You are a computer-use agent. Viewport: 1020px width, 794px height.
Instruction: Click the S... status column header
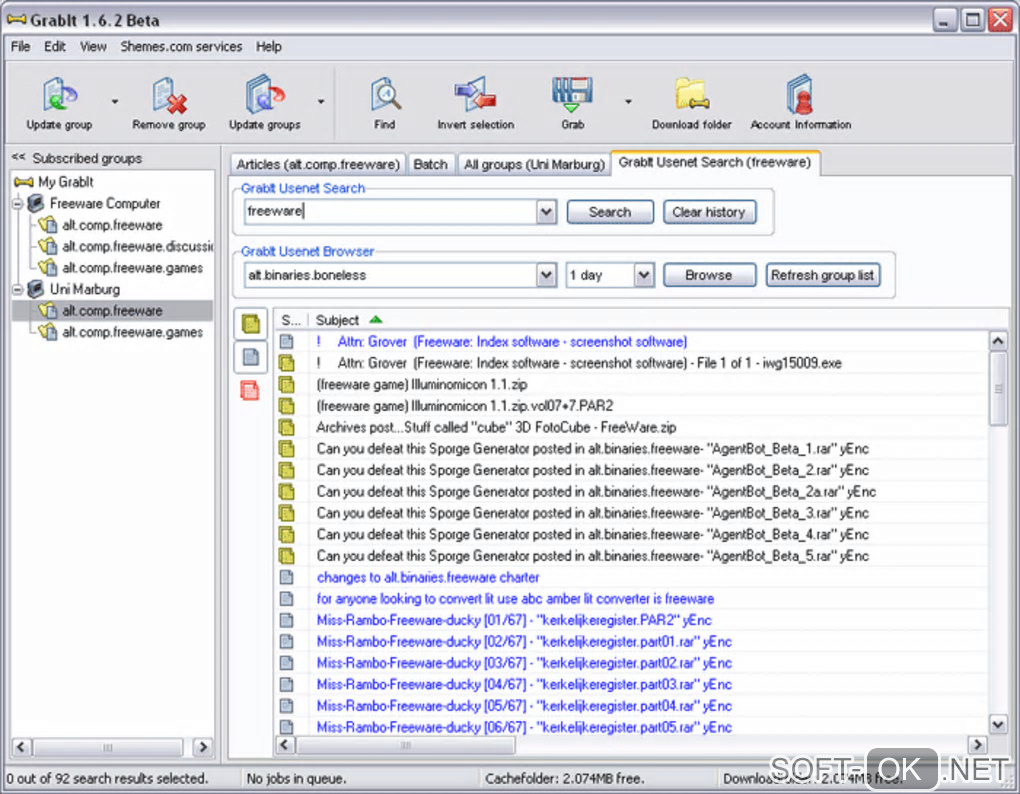click(x=291, y=320)
